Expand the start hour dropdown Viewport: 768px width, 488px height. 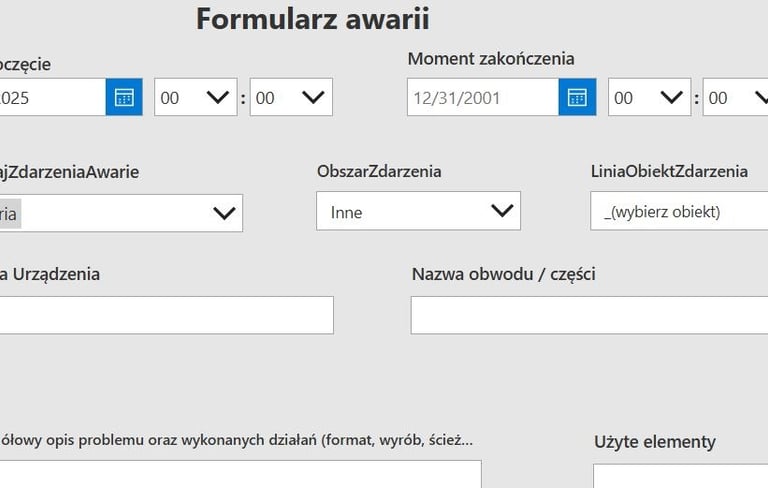coord(195,97)
